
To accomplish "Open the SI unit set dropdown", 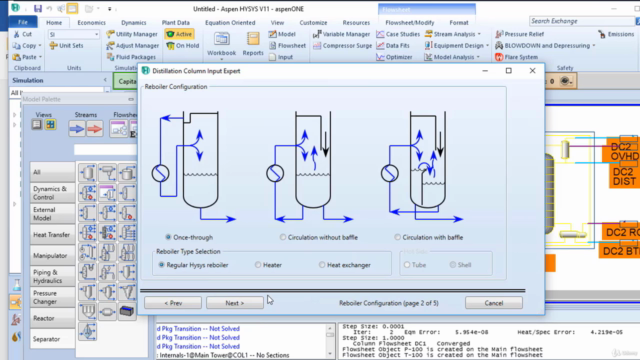I will (96, 34).
